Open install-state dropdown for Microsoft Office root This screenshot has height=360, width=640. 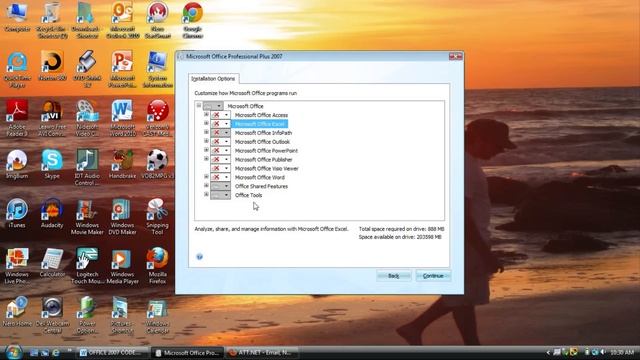click(x=213, y=106)
